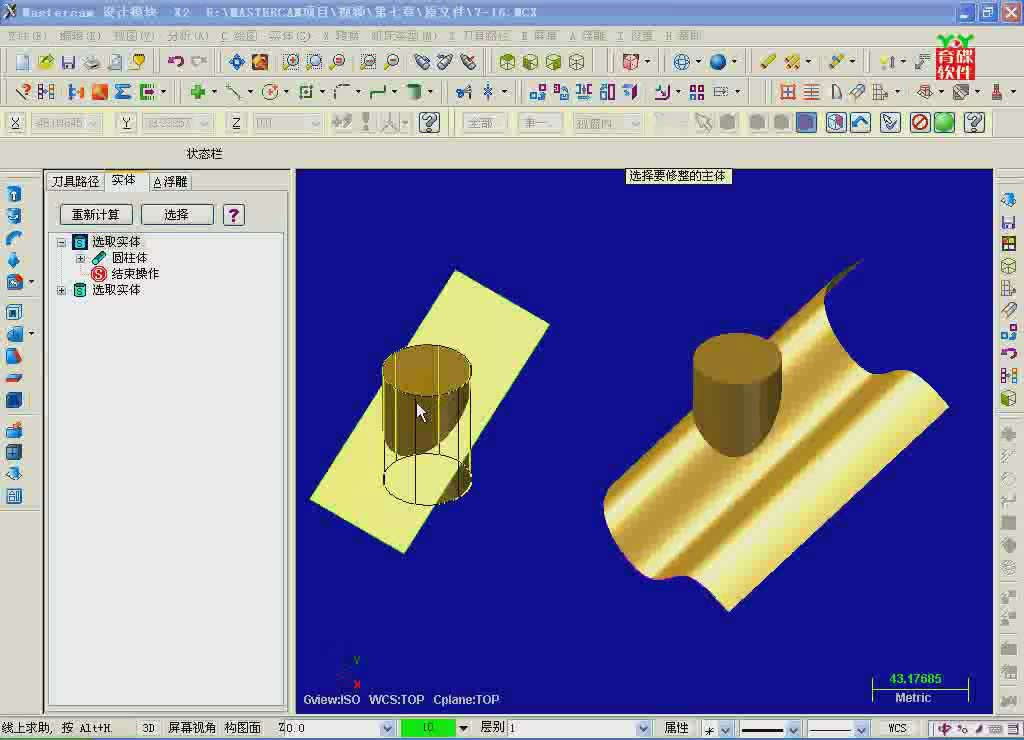This screenshot has width=1024, height=740.
Task: Select the 结束操作 tree item
Action: coord(135,274)
